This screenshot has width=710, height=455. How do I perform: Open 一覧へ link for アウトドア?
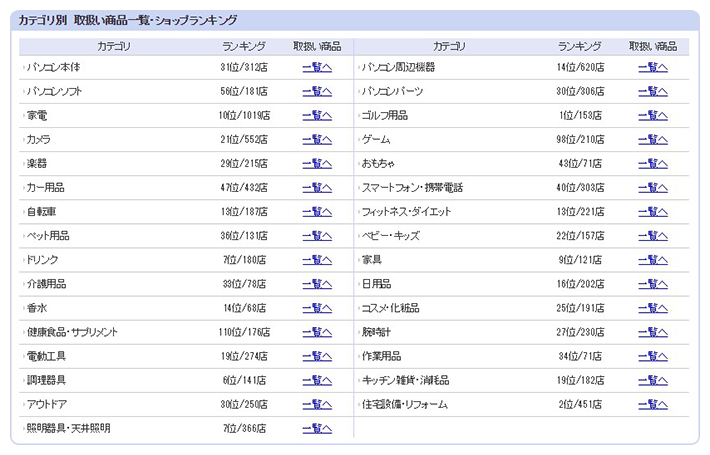[317, 404]
